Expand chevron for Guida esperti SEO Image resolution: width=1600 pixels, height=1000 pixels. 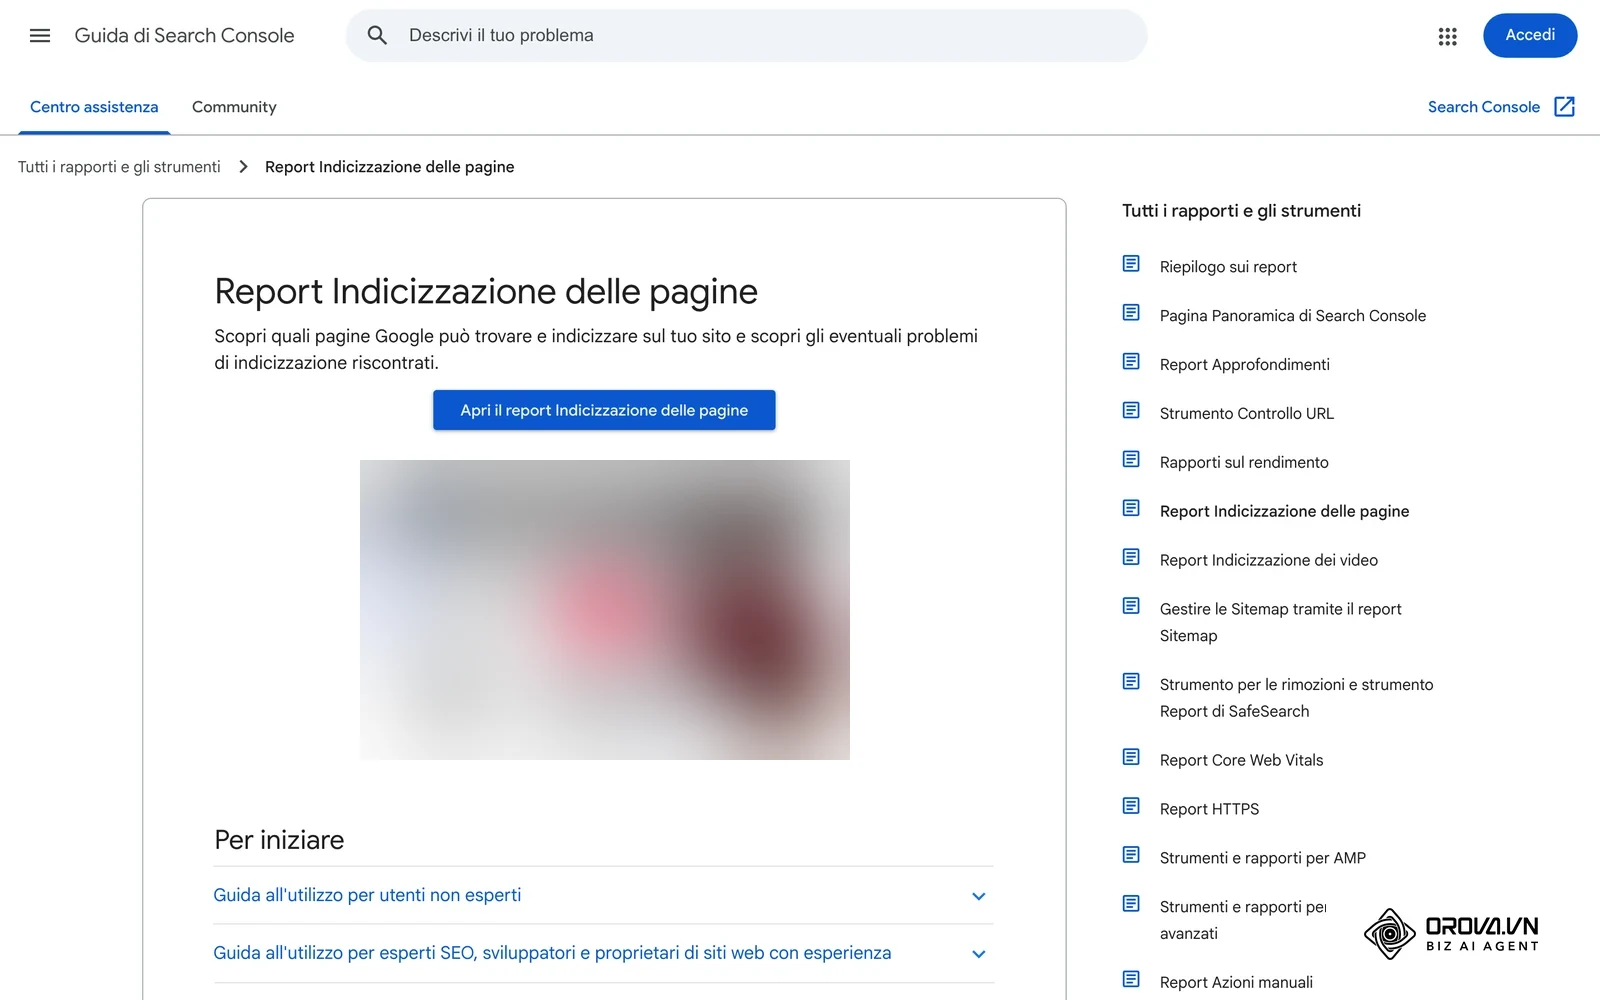979,954
